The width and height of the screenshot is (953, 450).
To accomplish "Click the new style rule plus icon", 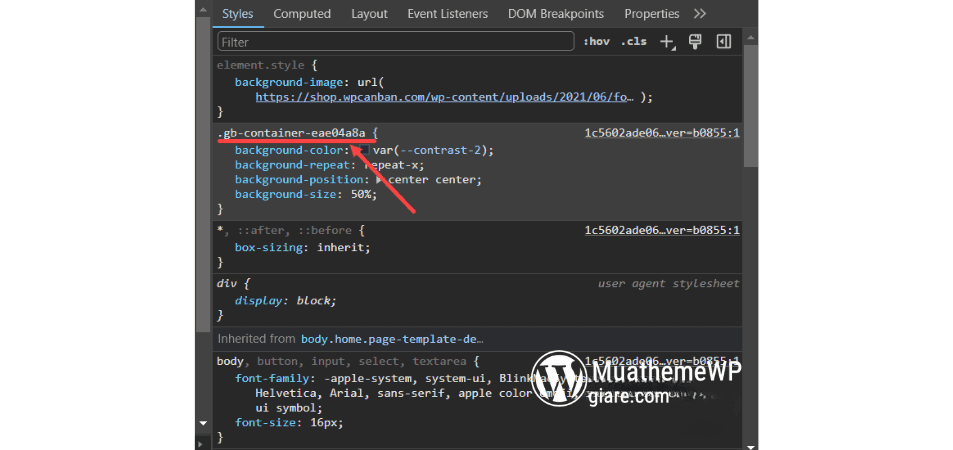I will (668, 42).
